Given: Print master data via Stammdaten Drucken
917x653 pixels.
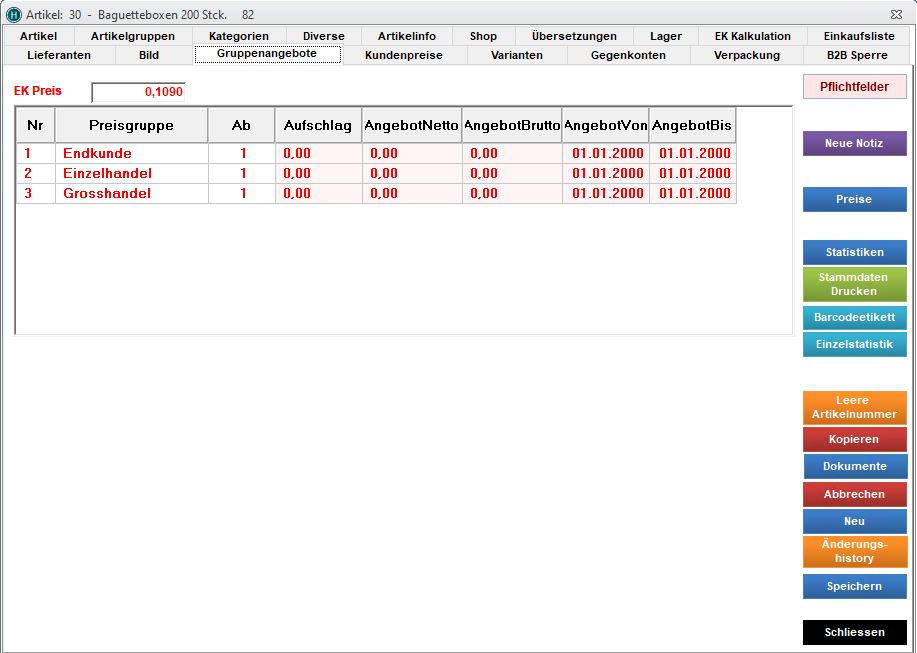Looking at the screenshot, I should click(x=854, y=285).
